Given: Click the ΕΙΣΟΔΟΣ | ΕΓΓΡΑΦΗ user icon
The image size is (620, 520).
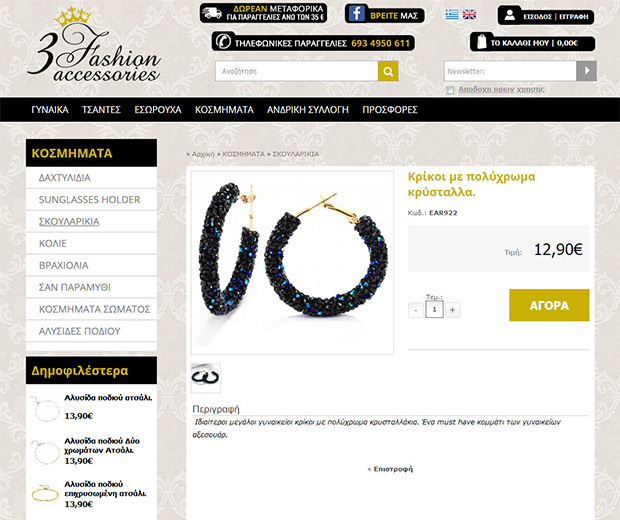Looking at the screenshot, I should (x=510, y=15).
